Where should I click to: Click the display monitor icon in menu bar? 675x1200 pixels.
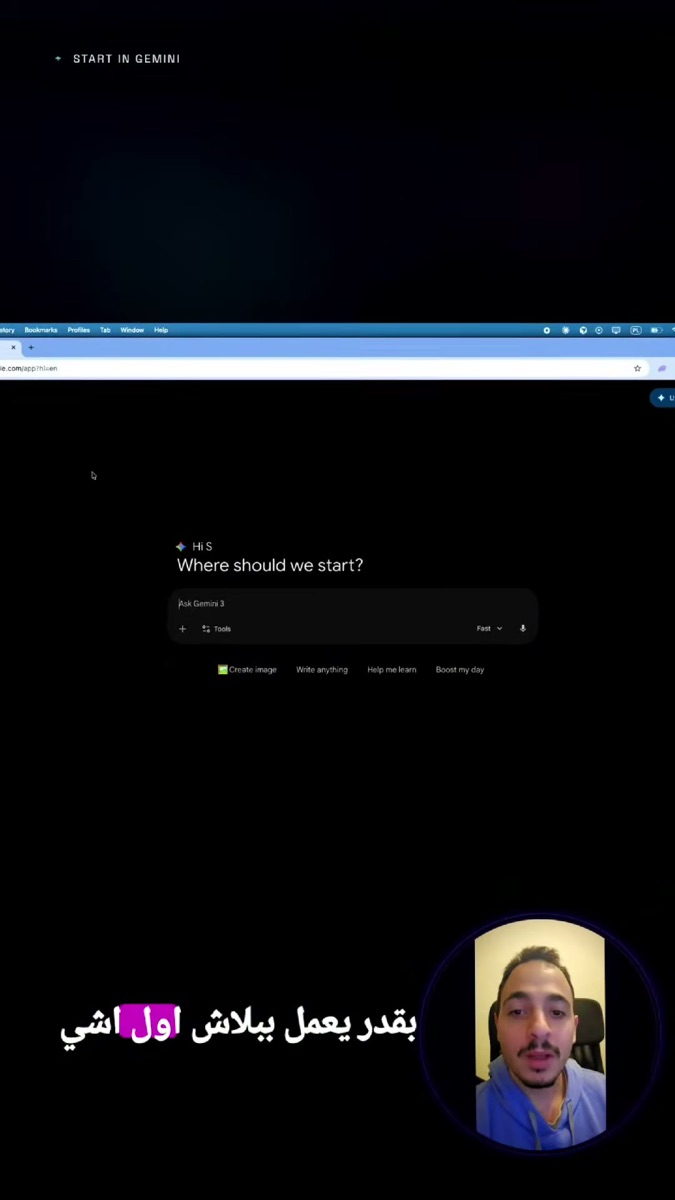pyautogui.click(x=616, y=330)
